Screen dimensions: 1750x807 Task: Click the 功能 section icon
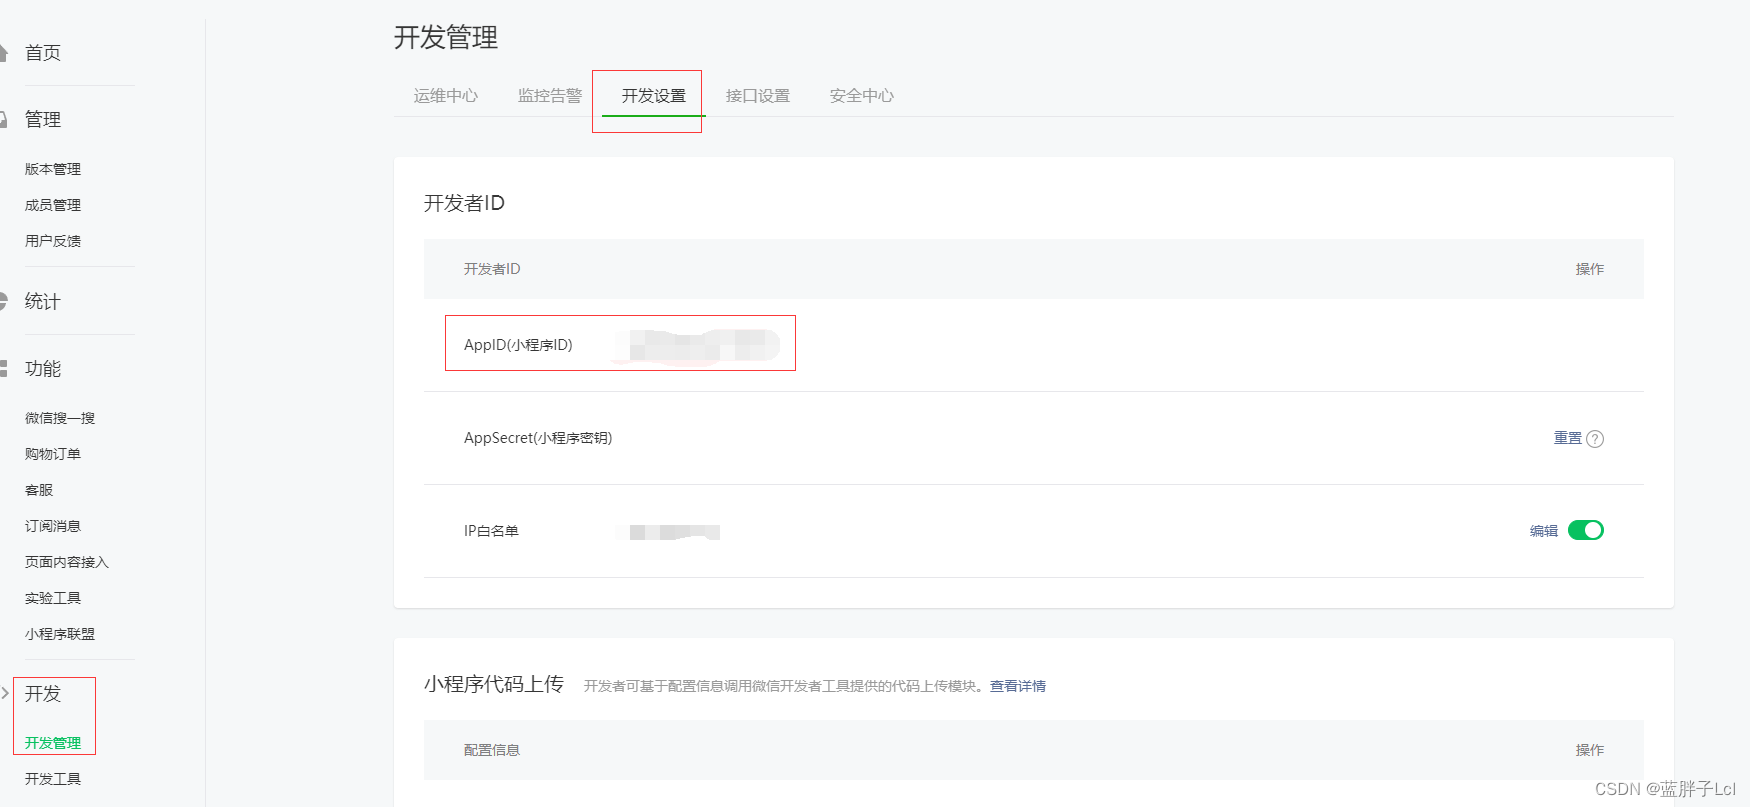tap(3, 369)
